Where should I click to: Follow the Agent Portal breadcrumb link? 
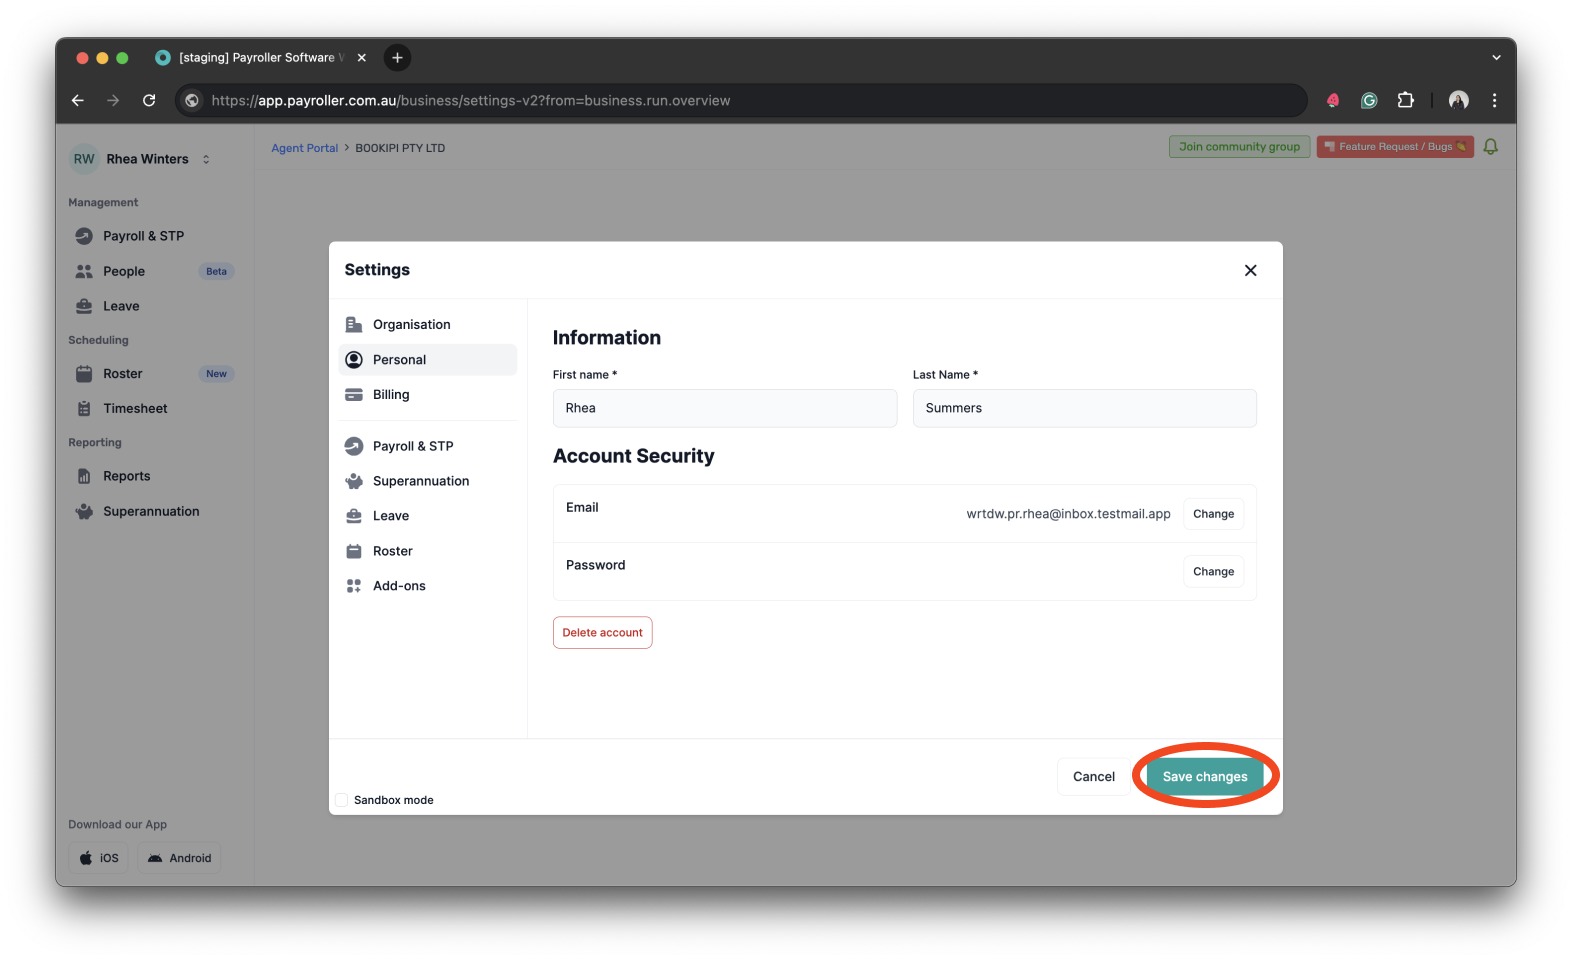305,148
